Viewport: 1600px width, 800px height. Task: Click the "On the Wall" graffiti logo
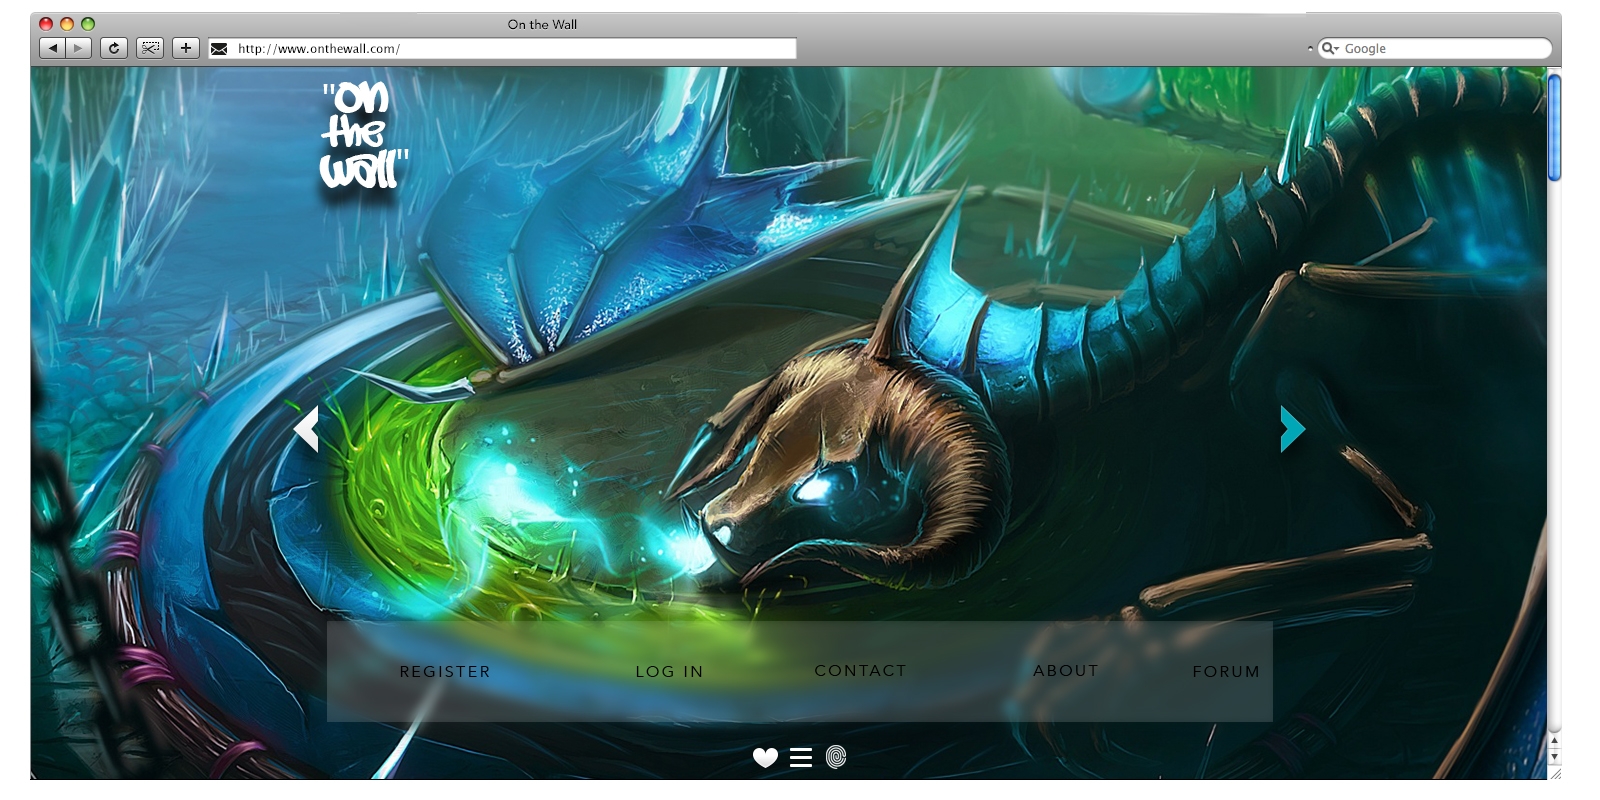[363, 136]
